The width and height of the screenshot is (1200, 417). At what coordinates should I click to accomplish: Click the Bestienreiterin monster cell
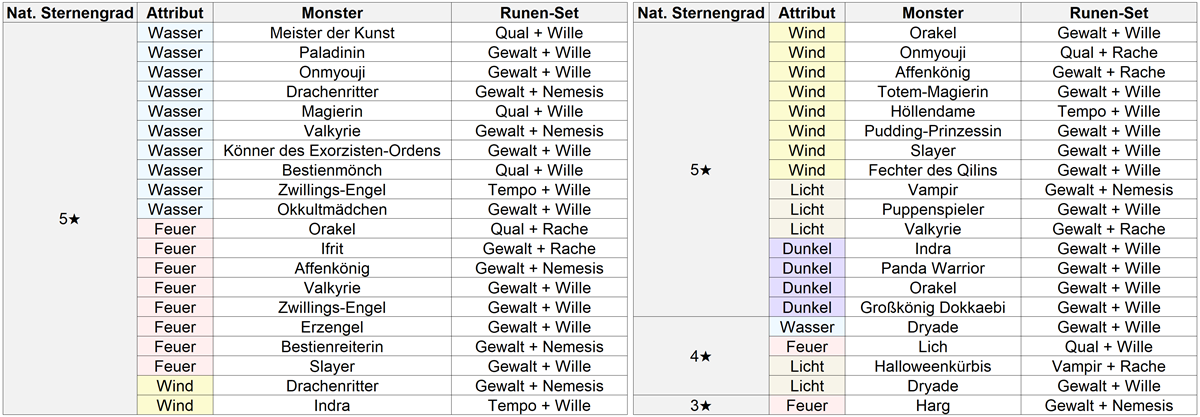pos(332,346)
